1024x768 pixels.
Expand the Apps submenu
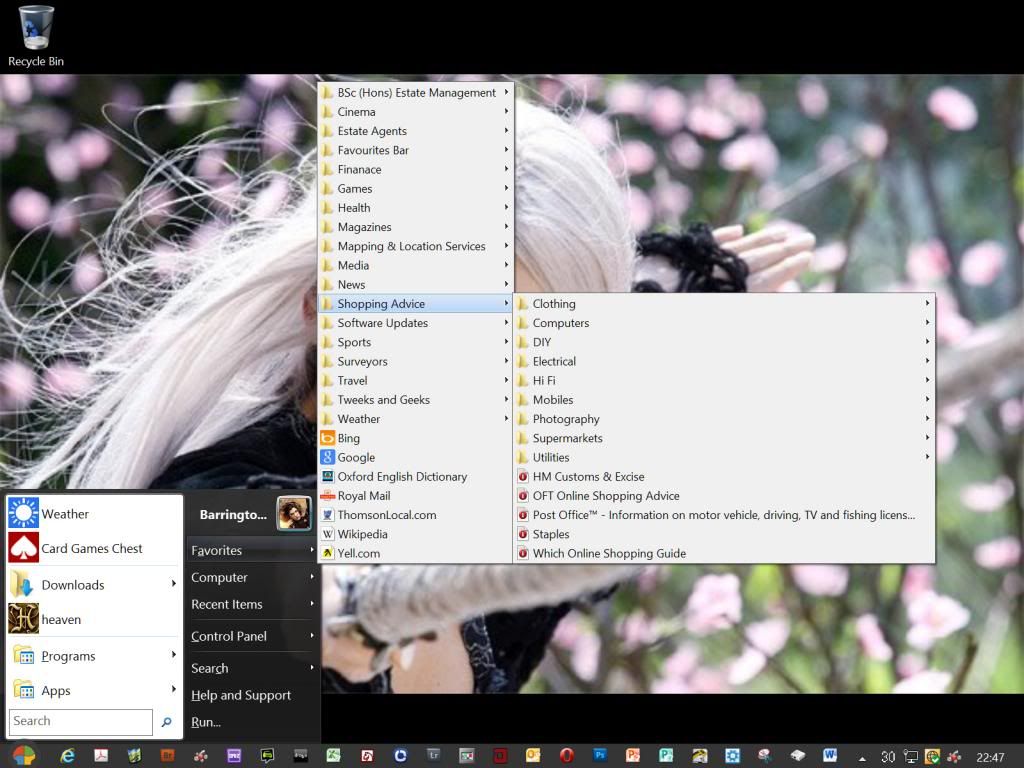point(174,689)
